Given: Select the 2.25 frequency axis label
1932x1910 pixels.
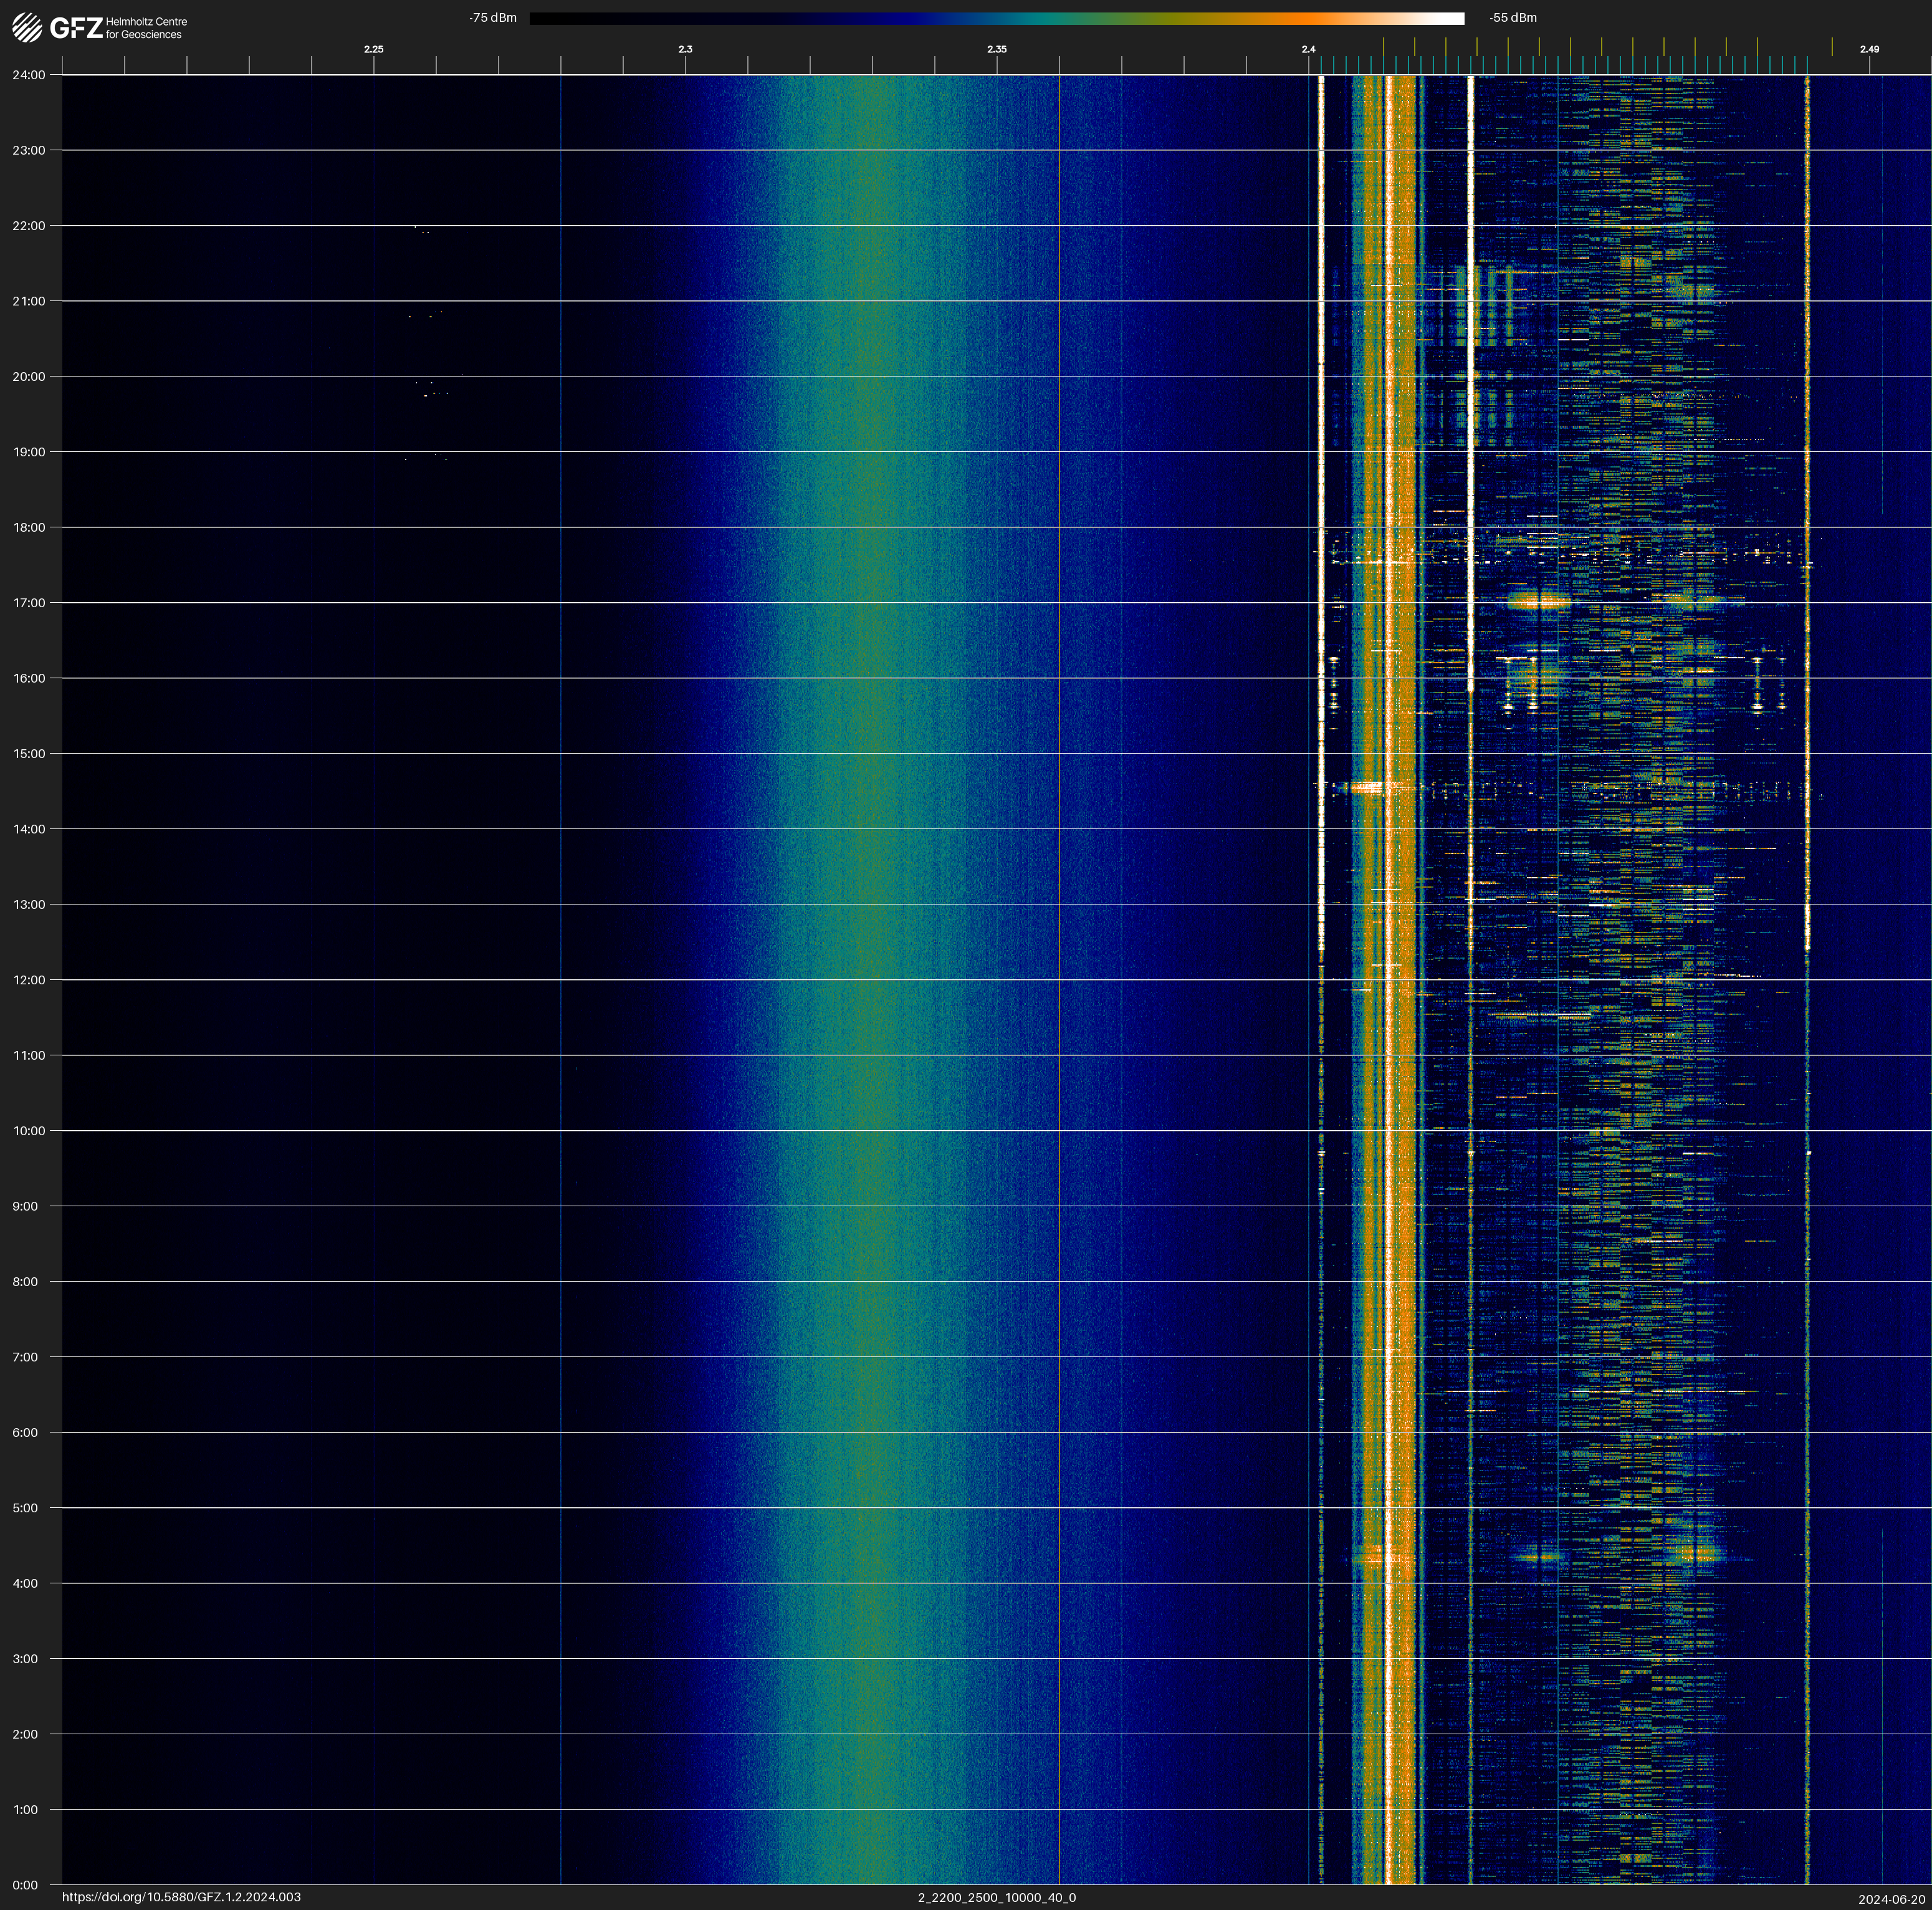Looking at the screenshot, I should click(373, 49).
